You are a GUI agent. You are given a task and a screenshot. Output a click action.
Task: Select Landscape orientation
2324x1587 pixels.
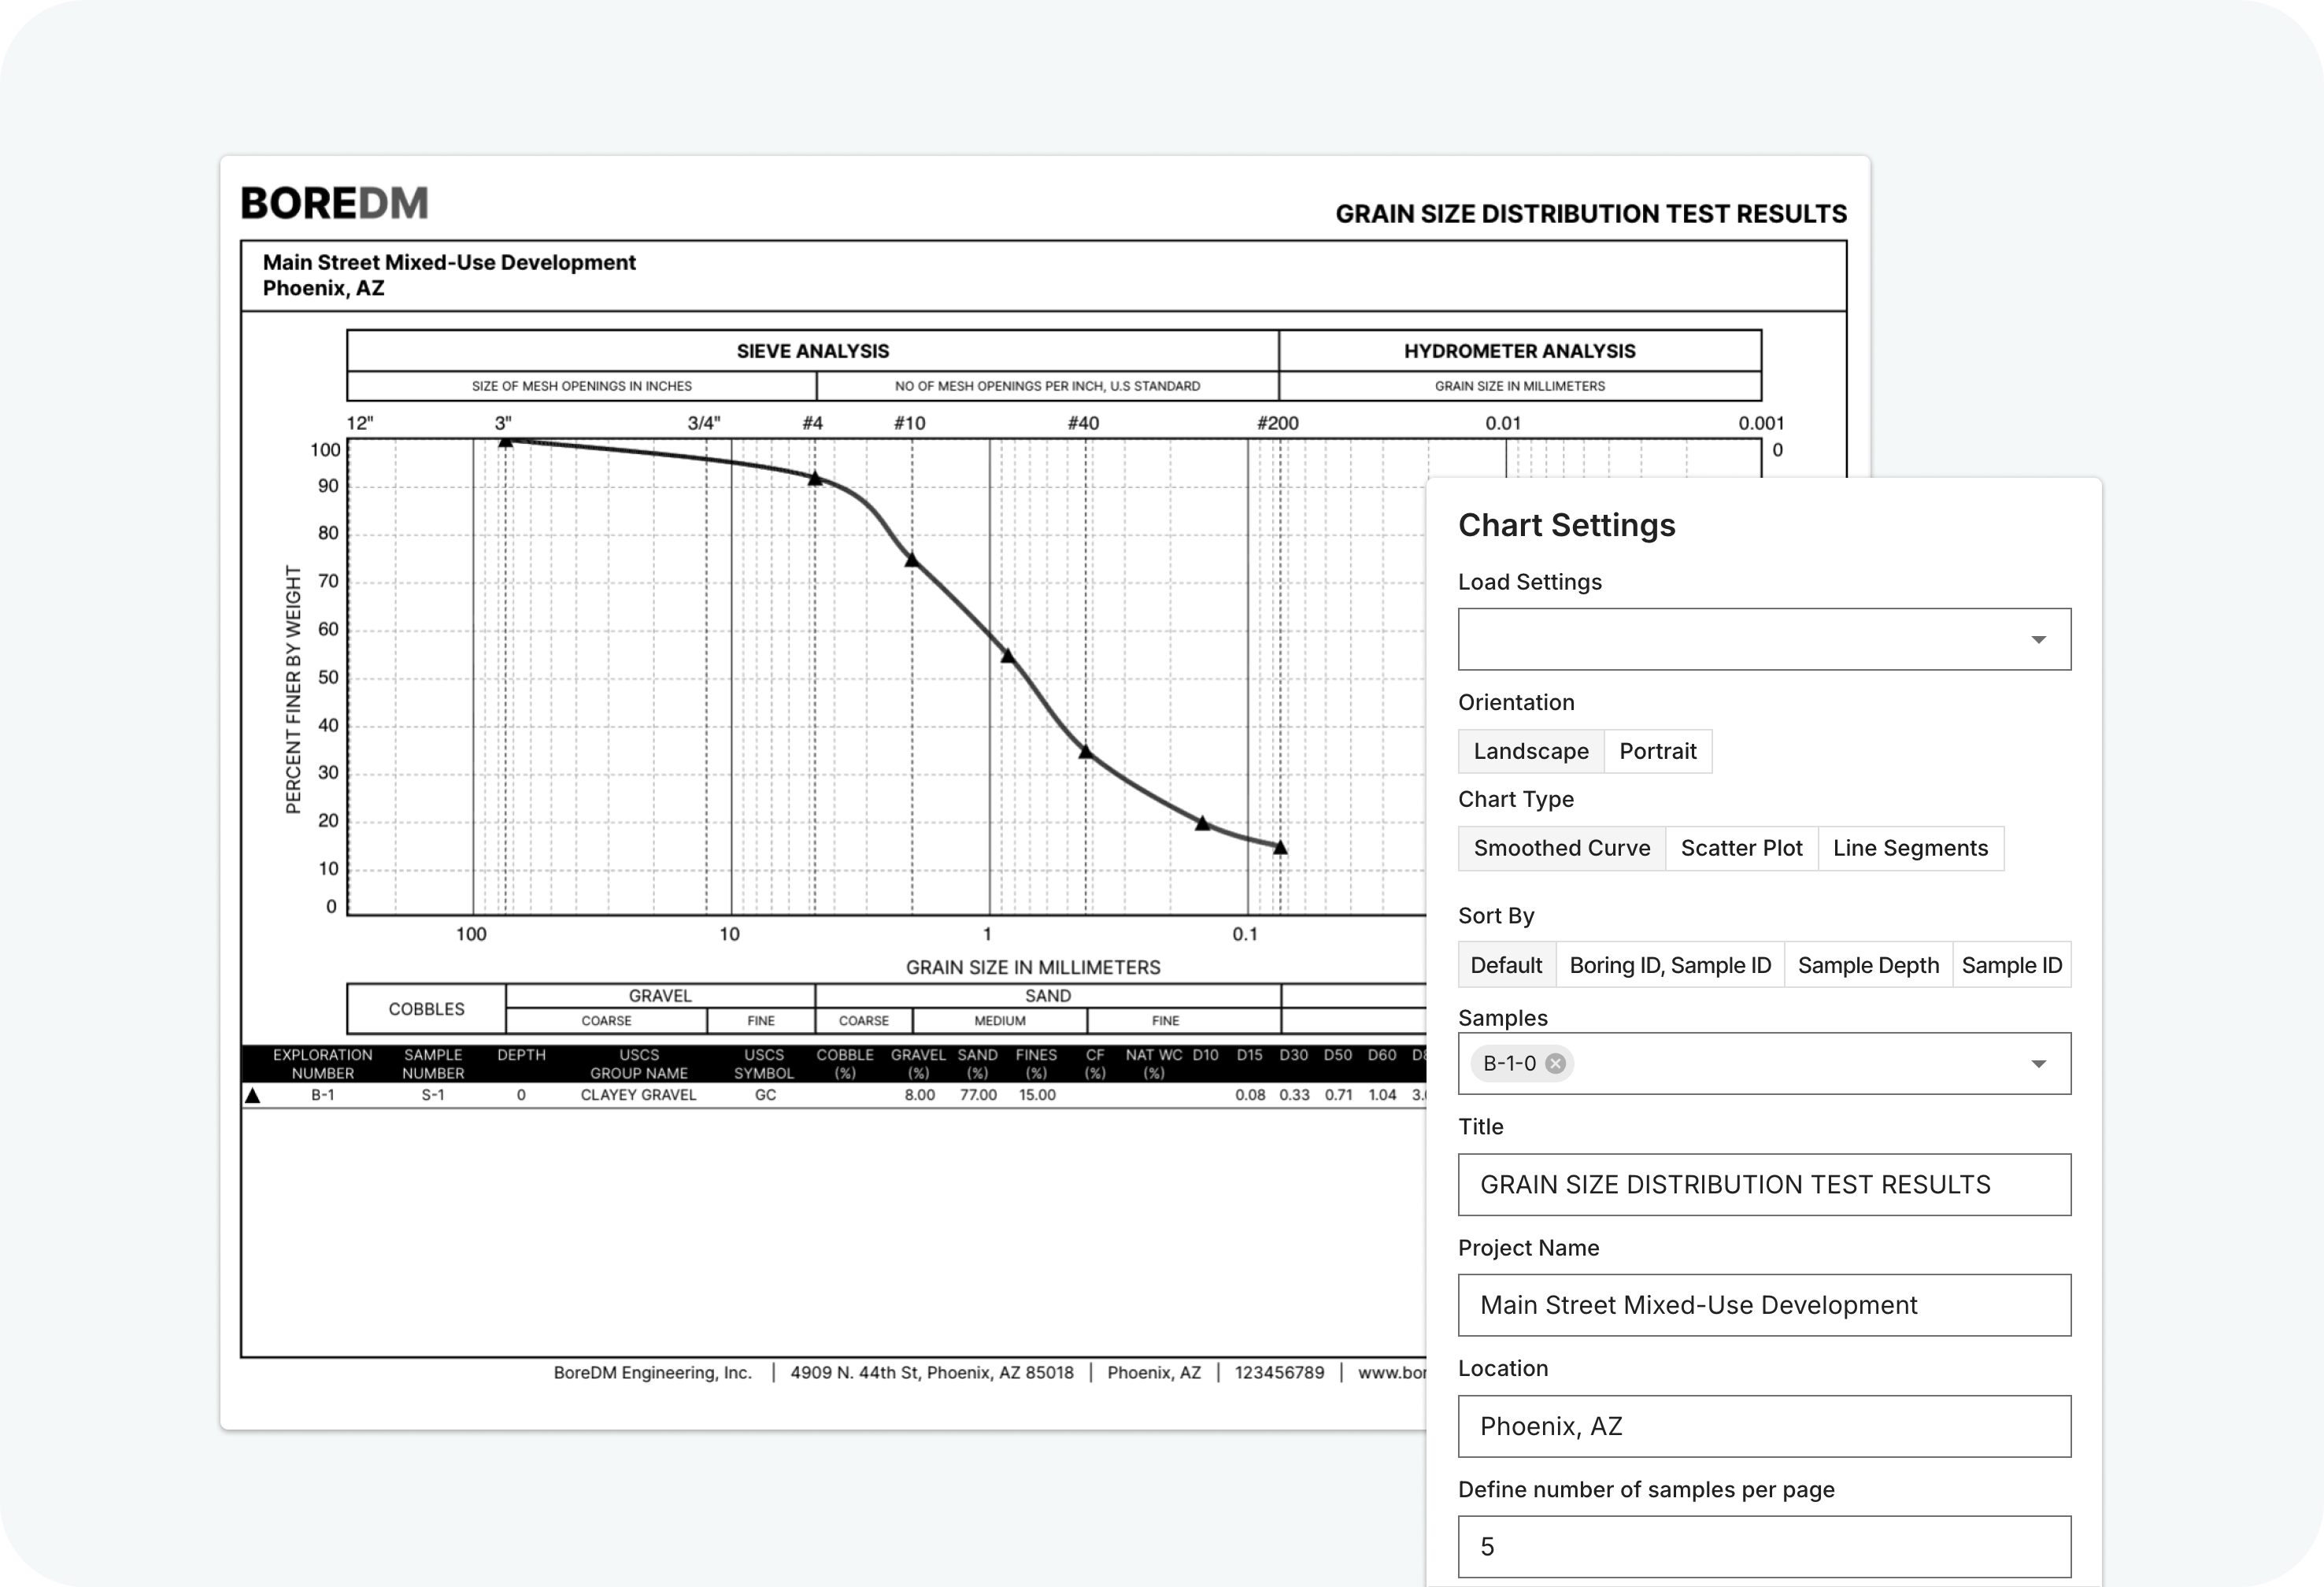[x=1530, y=751]
